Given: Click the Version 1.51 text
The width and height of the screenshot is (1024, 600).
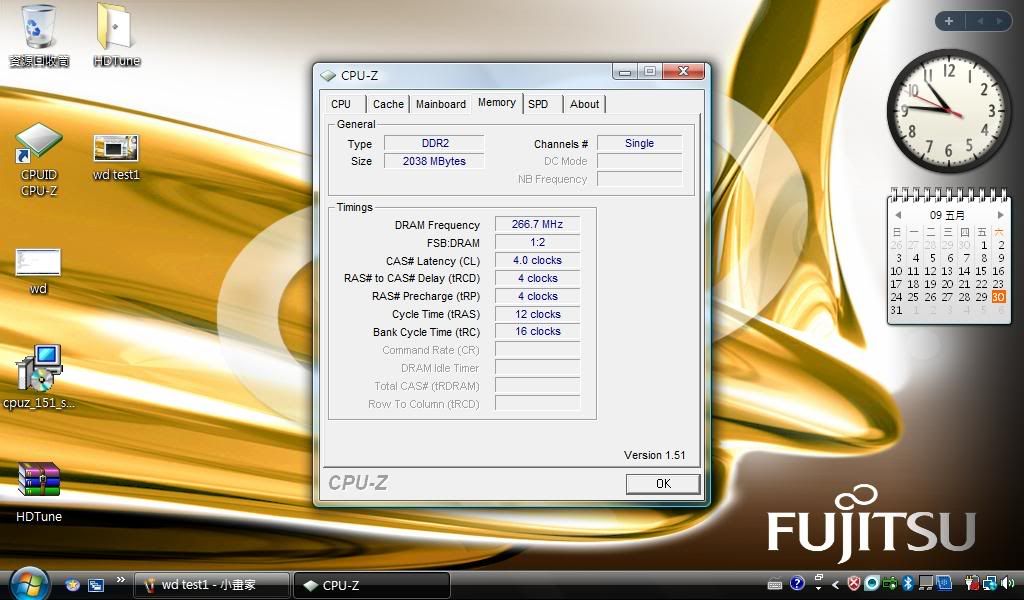Looking at the screenshot, I should 654,455.
